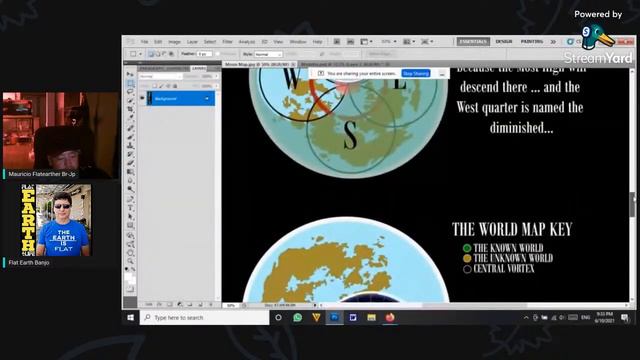The image size is (640, 360).
Task: Click the Cortana circle taskbar icon
Action: coord(278,317)
